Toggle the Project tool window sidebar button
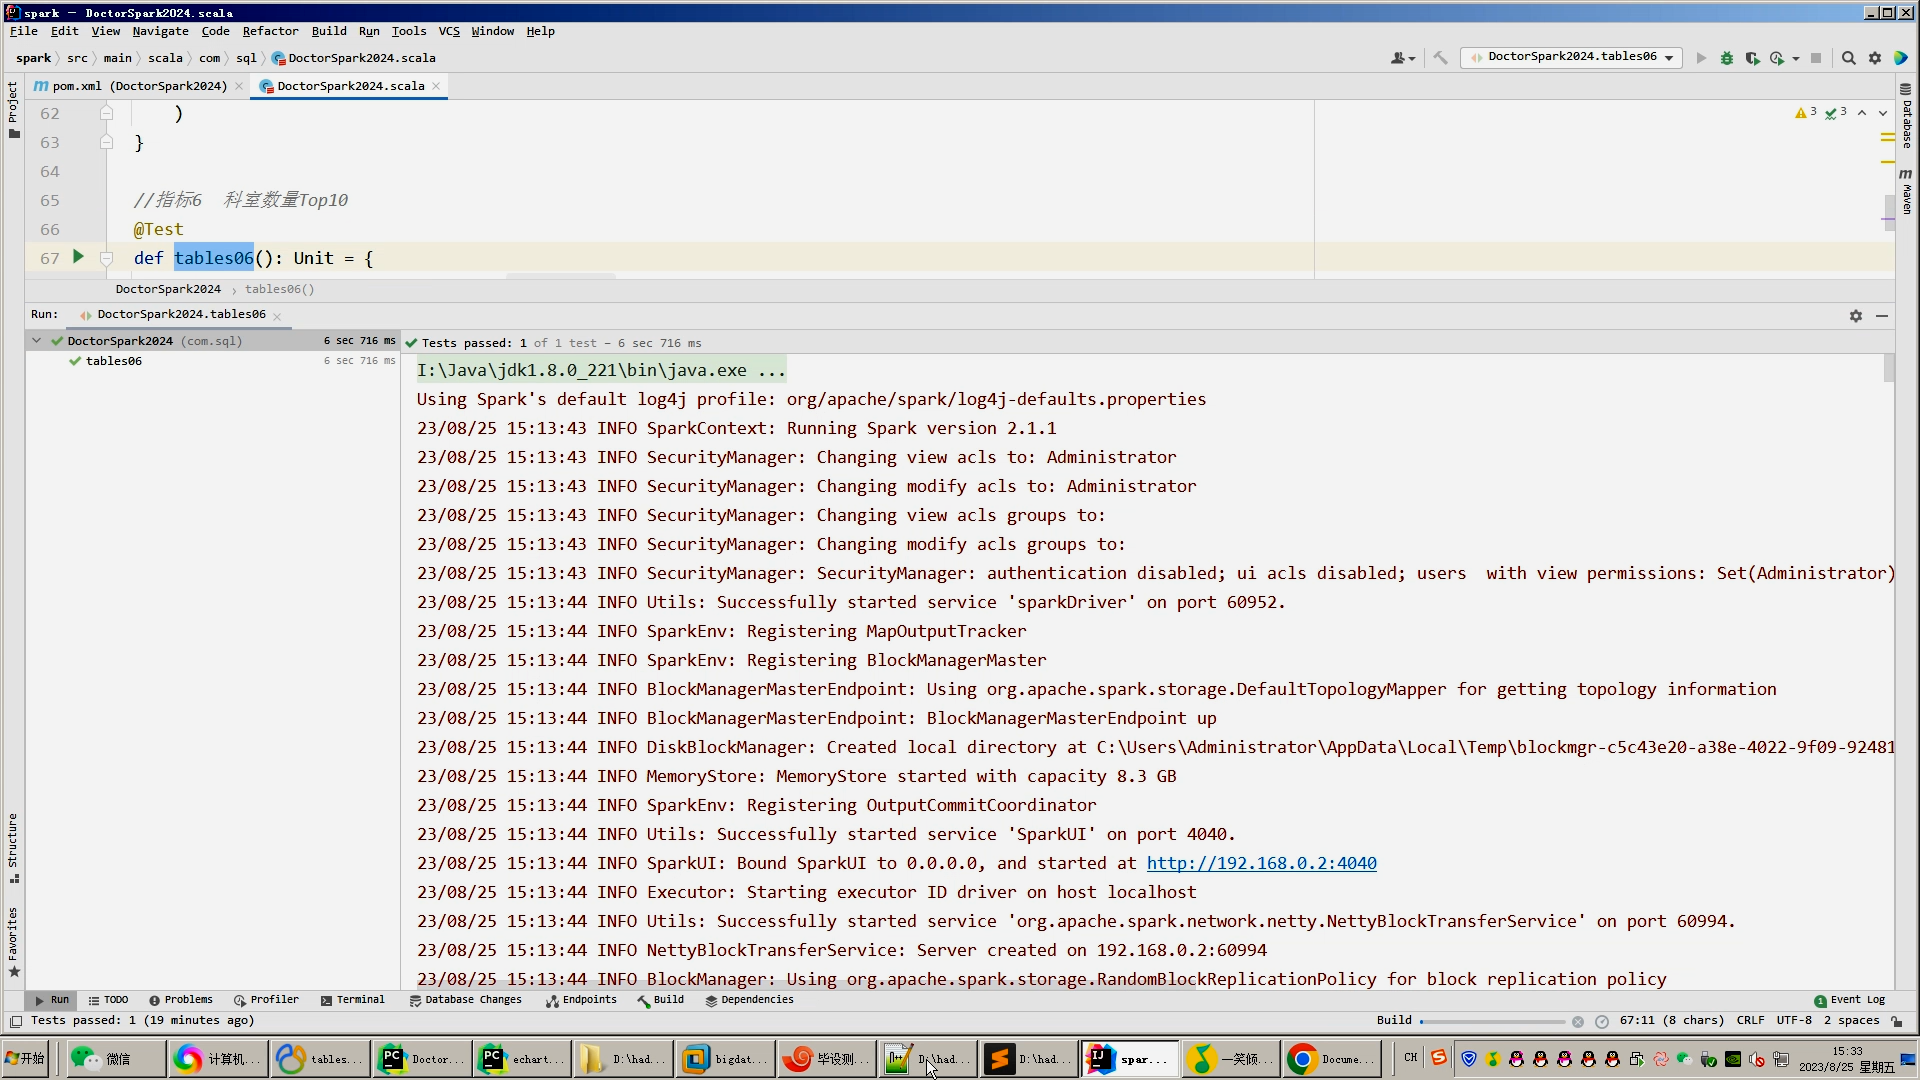This screenshot has width=1920, height=1080. click(12, 110)
